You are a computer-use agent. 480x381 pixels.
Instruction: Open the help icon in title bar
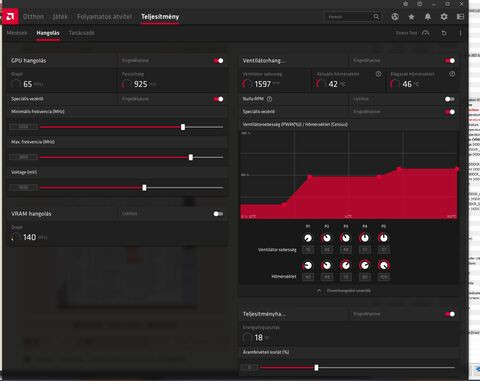[x=420, y=4]
